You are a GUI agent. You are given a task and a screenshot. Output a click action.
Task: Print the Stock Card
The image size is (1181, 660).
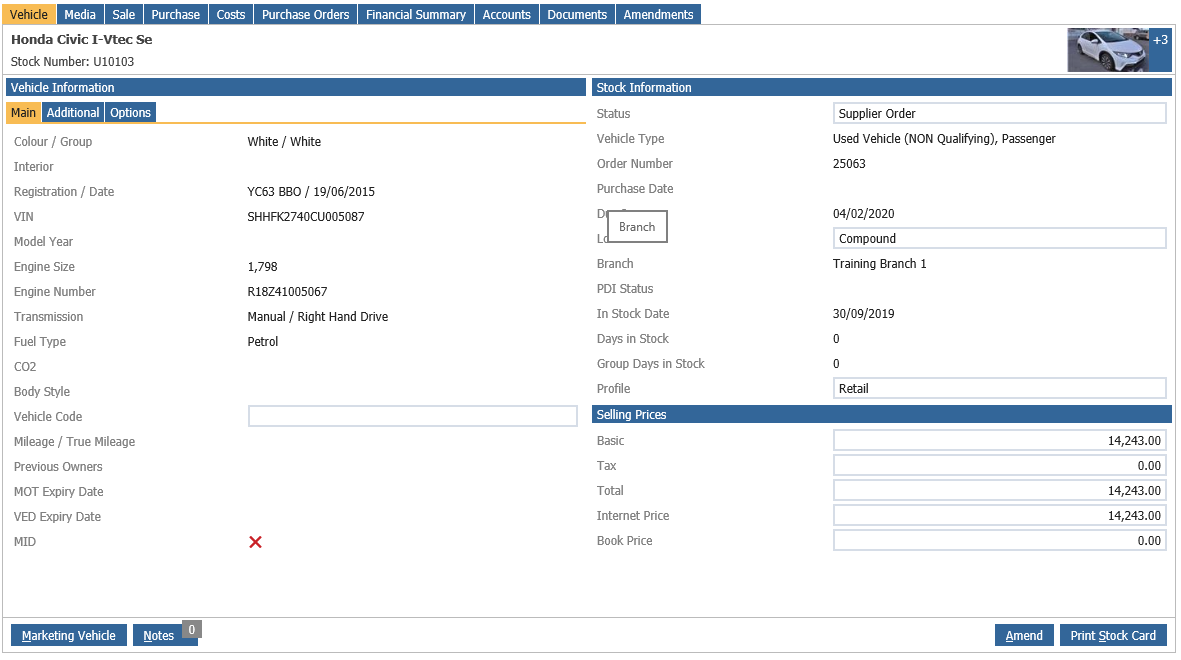click(1113, 636)
